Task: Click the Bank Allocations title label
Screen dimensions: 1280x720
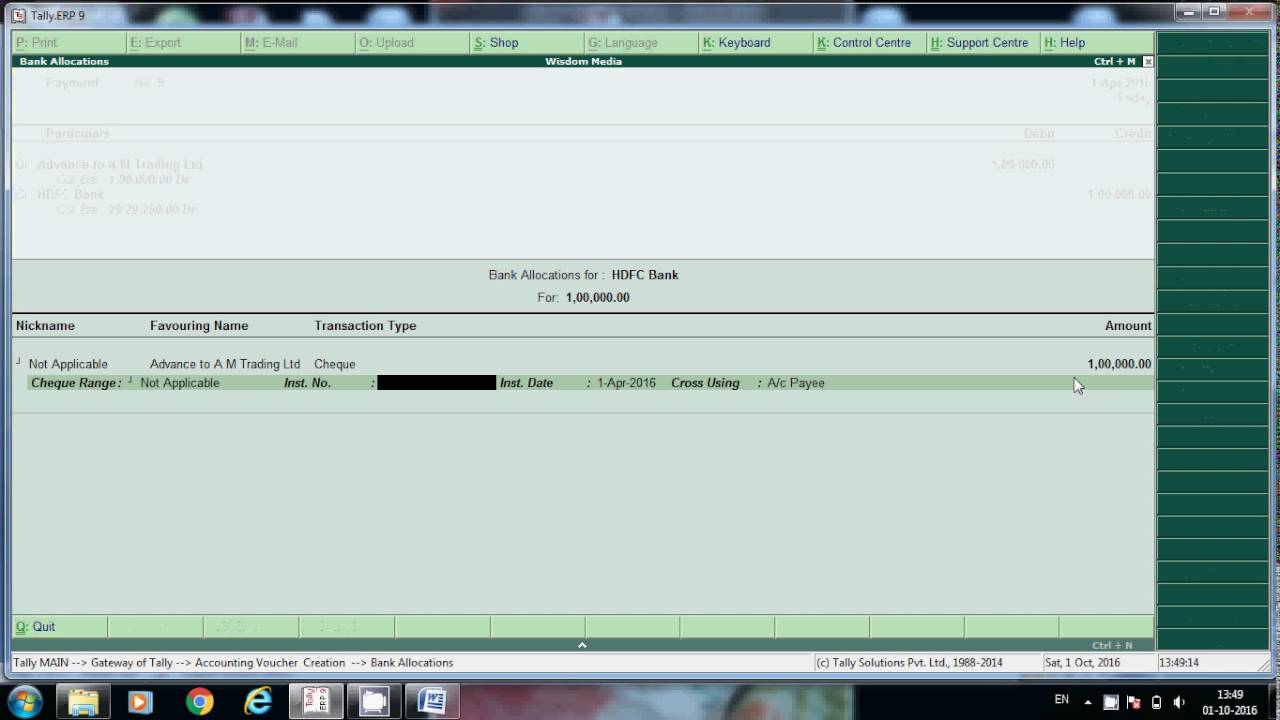Action: pyautogui.click(x=64, y=62)
